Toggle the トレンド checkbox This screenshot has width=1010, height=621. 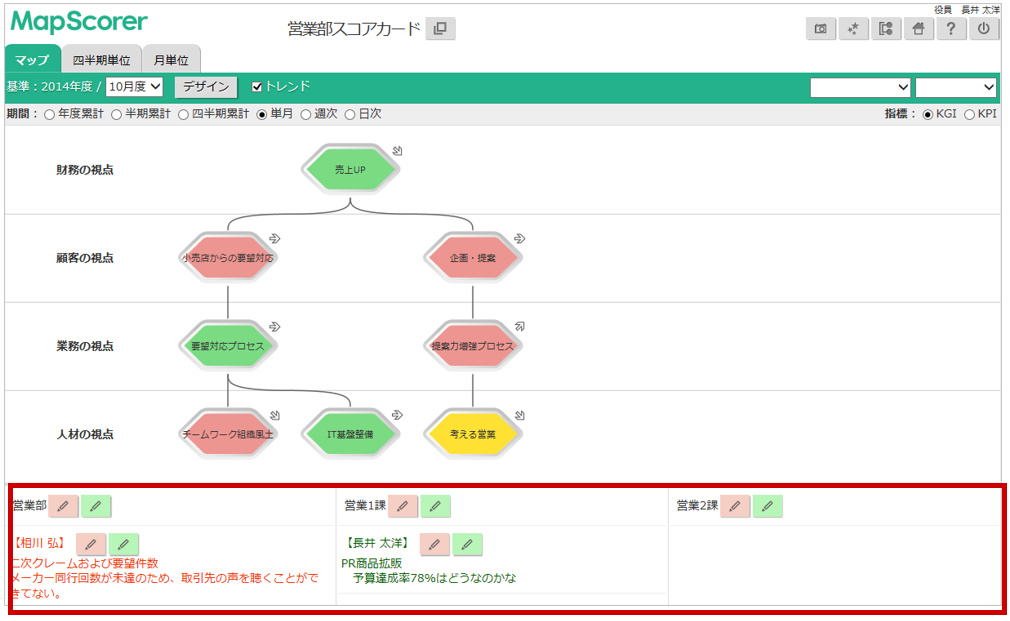click(257, 87)
